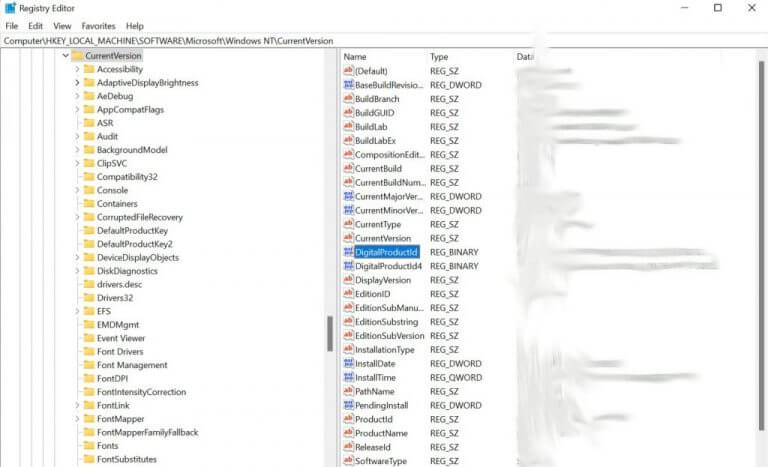This screenshot has width=768, height=467.
Task: Expand the CorruptedFileRecovery key
Action: [77, 217]
